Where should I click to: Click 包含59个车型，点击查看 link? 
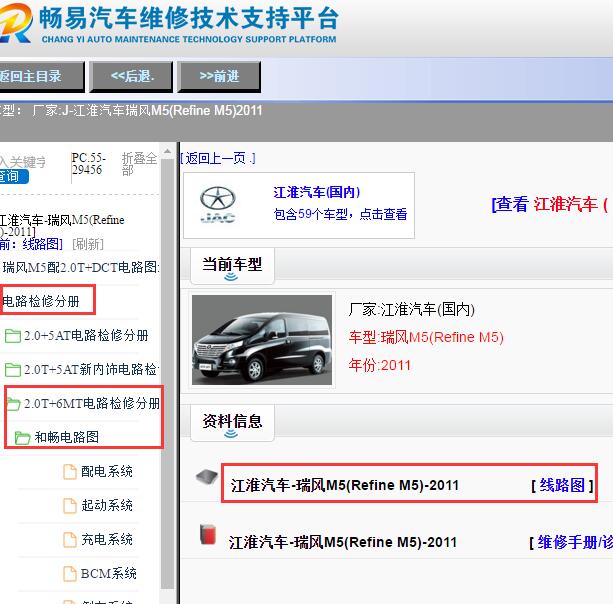coord(341,214)
